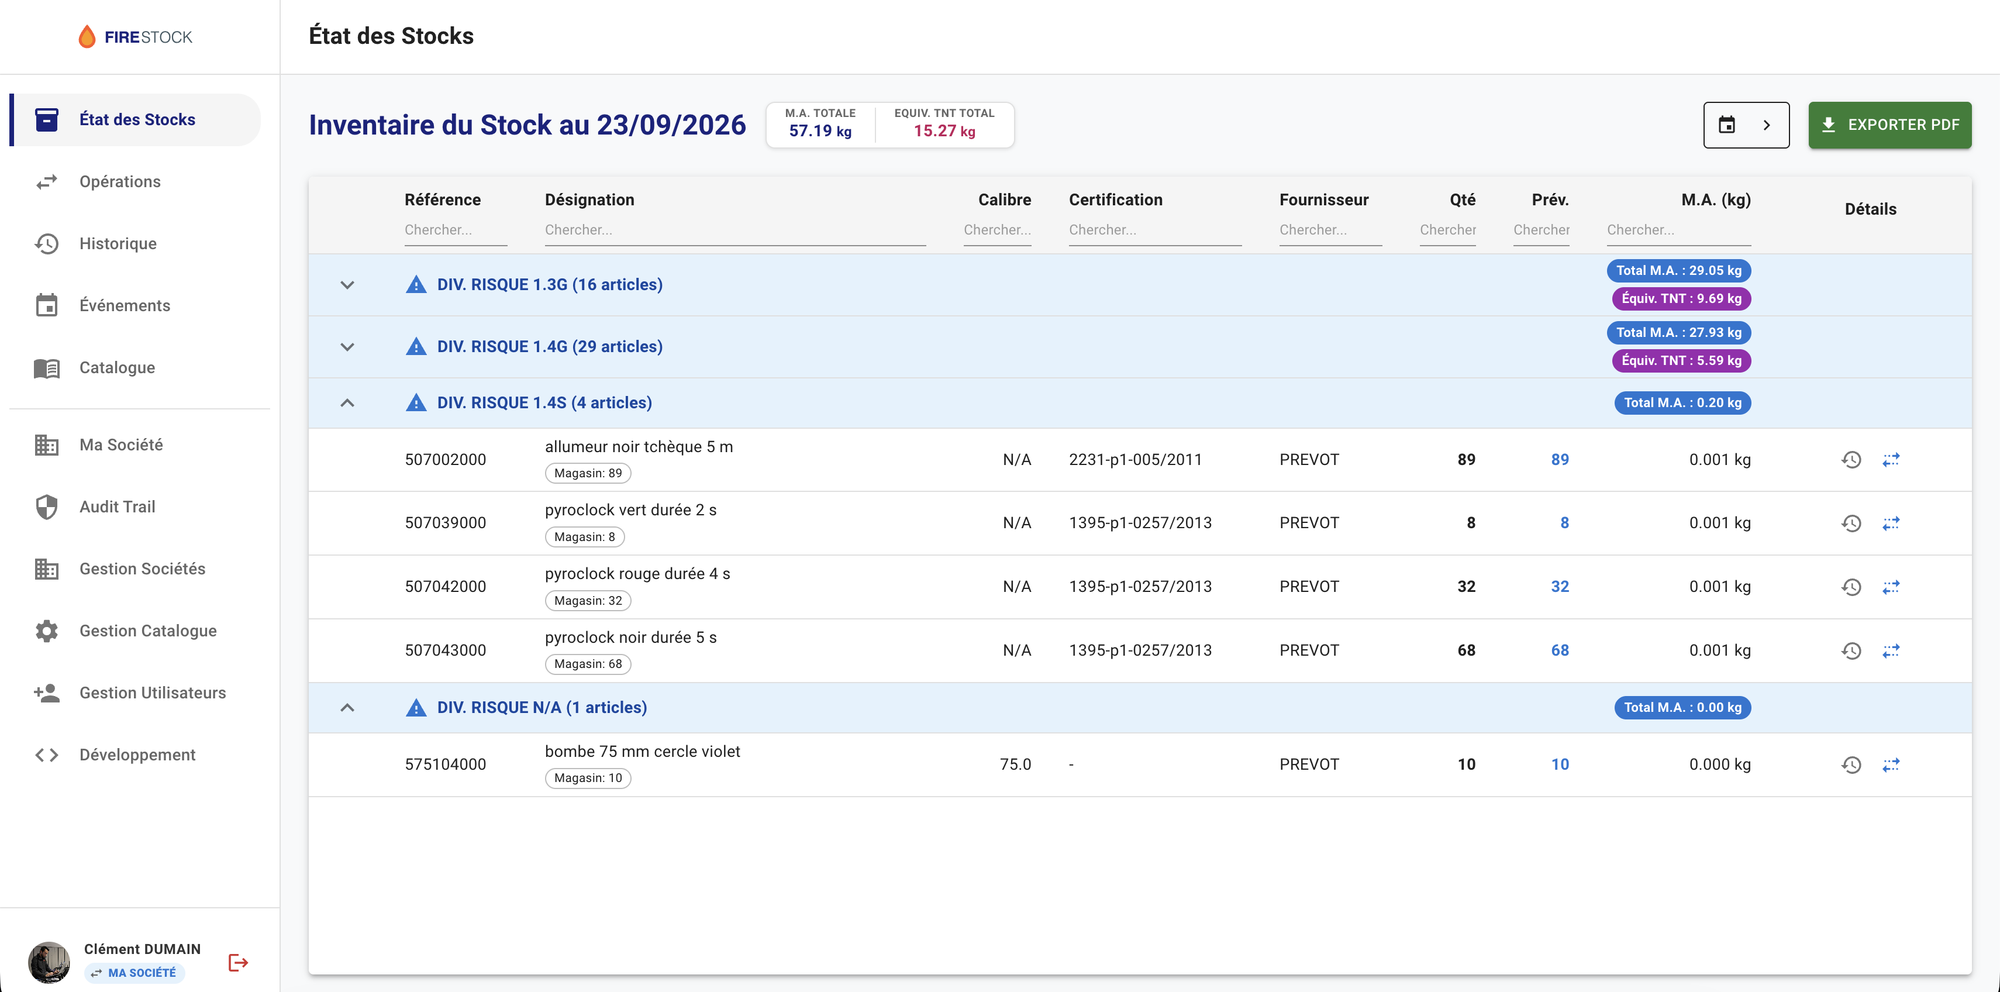The image size is (2000, 992).
Task: Click reference 507039000 cell
Action: click(445, 523)
